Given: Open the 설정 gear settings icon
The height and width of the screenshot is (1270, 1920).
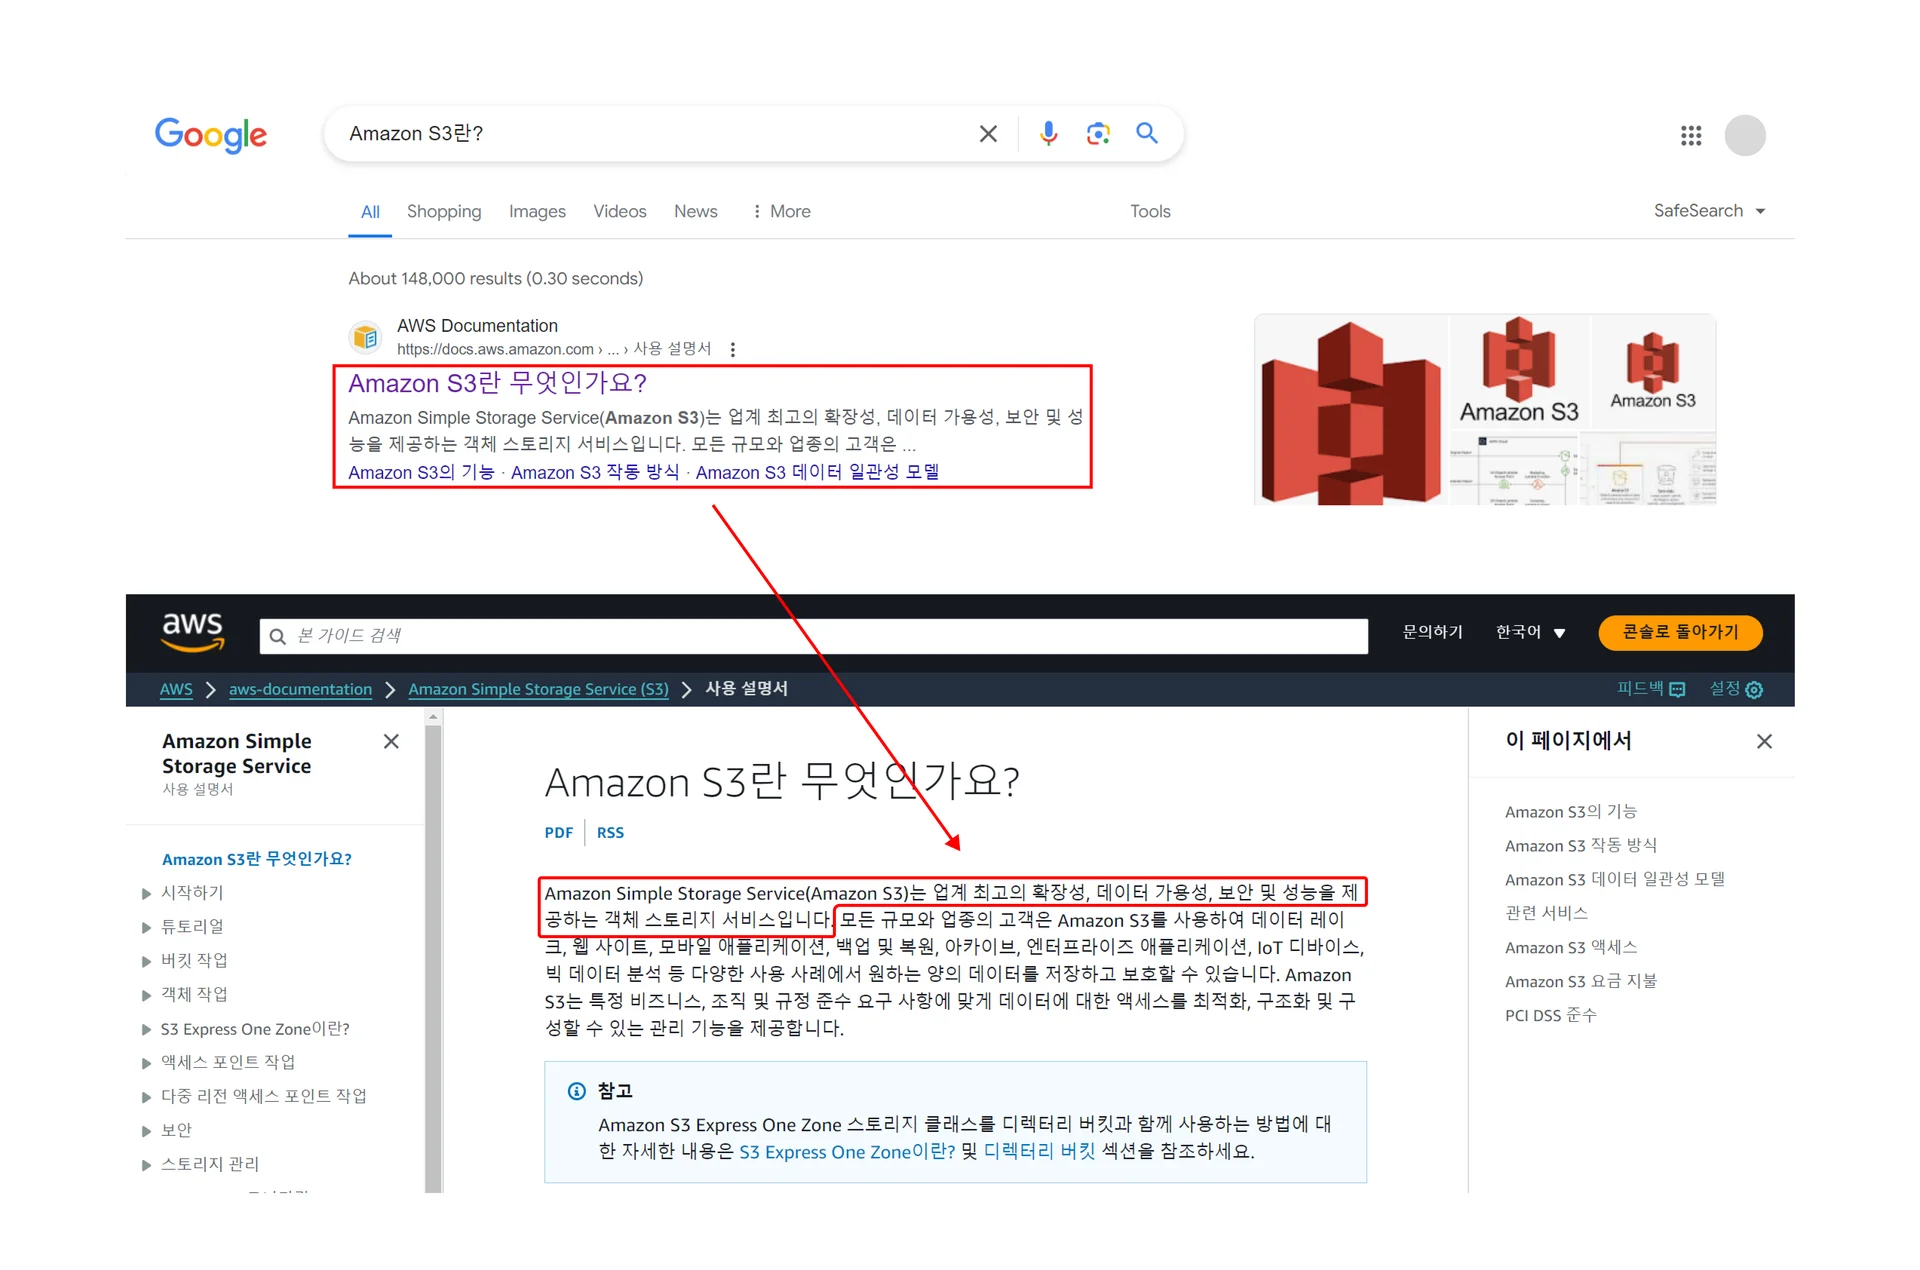Looking at the screenshot, I should pos(1754,689).
